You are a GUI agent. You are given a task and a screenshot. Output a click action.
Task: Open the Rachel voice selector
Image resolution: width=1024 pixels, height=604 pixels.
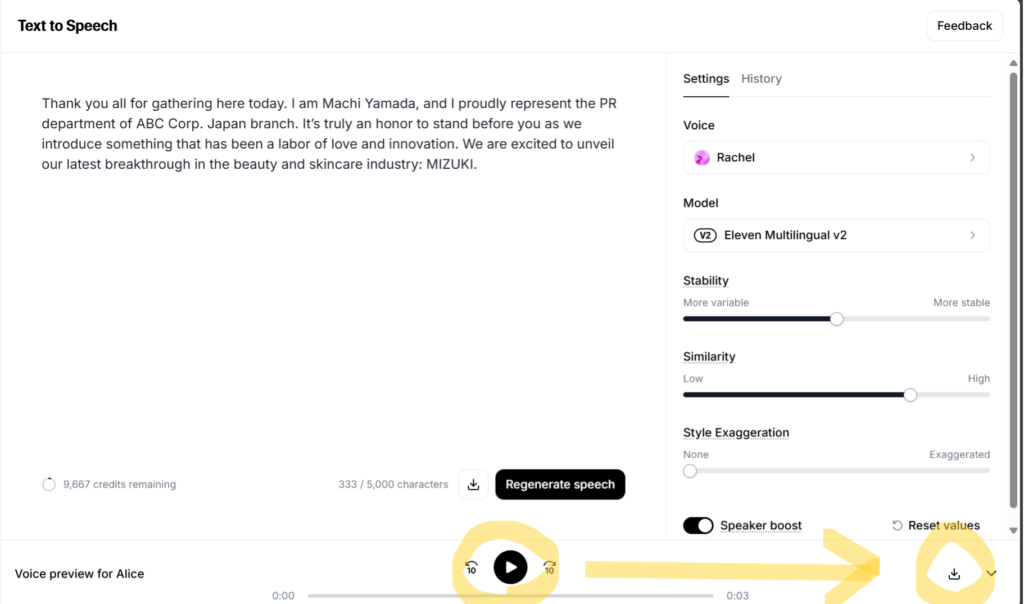tap(836, 158)
